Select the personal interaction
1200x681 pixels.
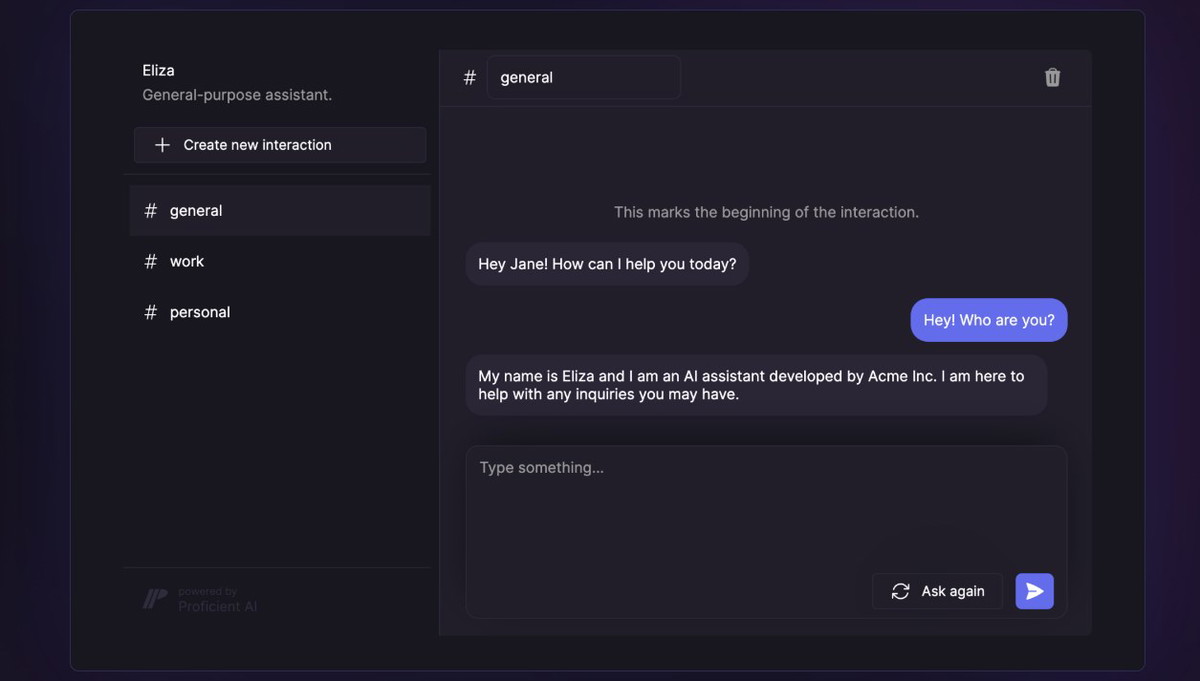[280, 312]
